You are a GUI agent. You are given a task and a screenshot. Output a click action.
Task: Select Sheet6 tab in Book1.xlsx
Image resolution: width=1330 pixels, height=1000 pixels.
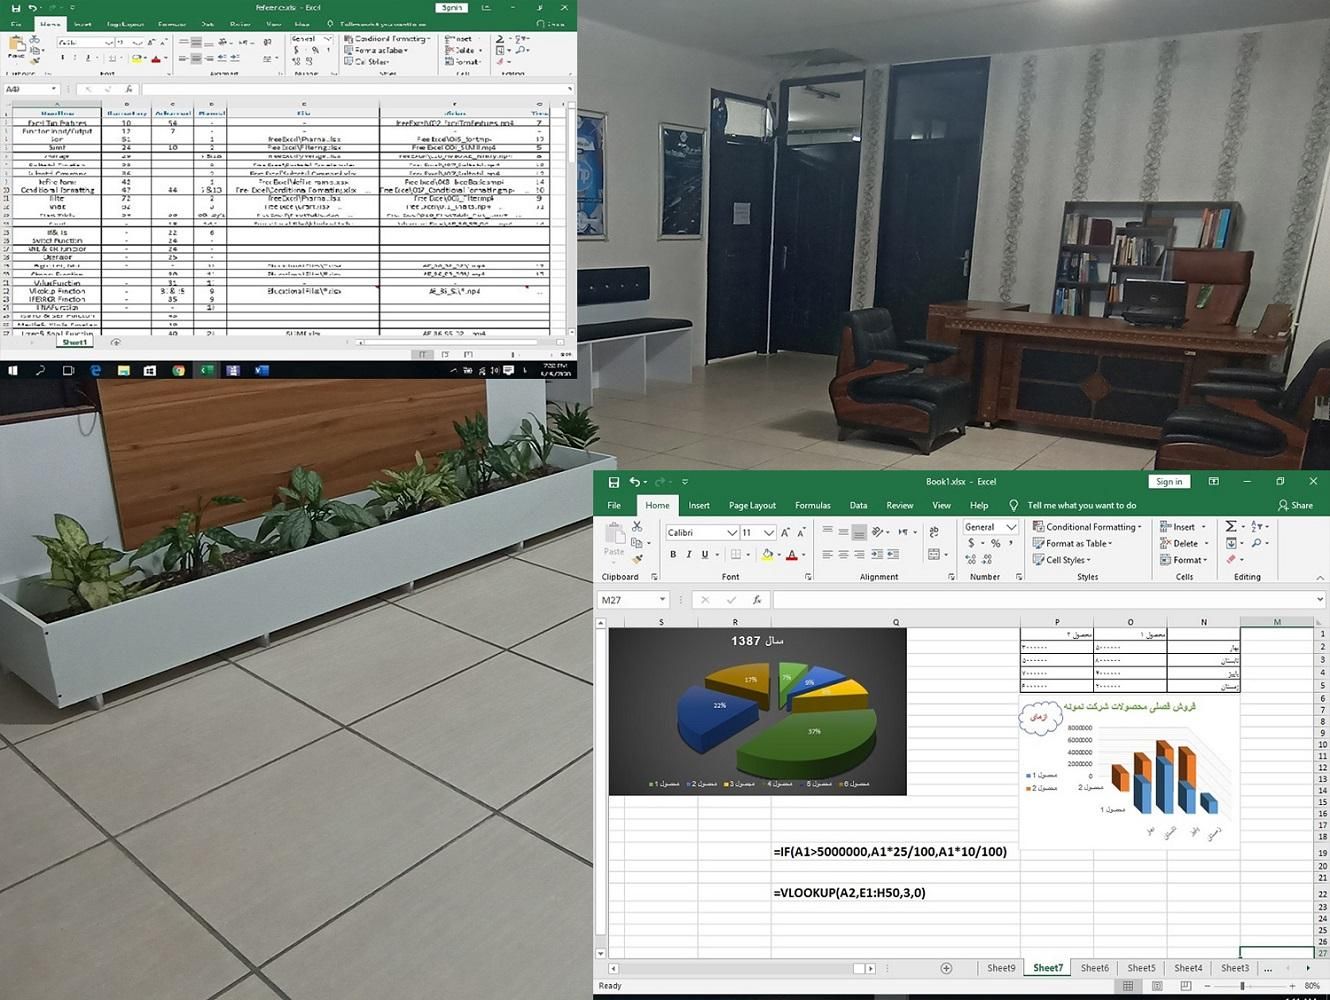1095,968
